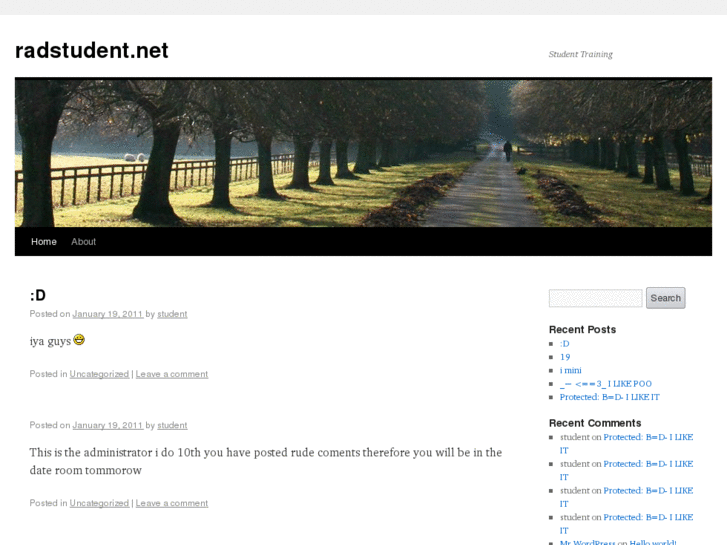Click the "Recent Comments" sidebar heading
This screenshot has height=545, width=727.
pos(595,423)
